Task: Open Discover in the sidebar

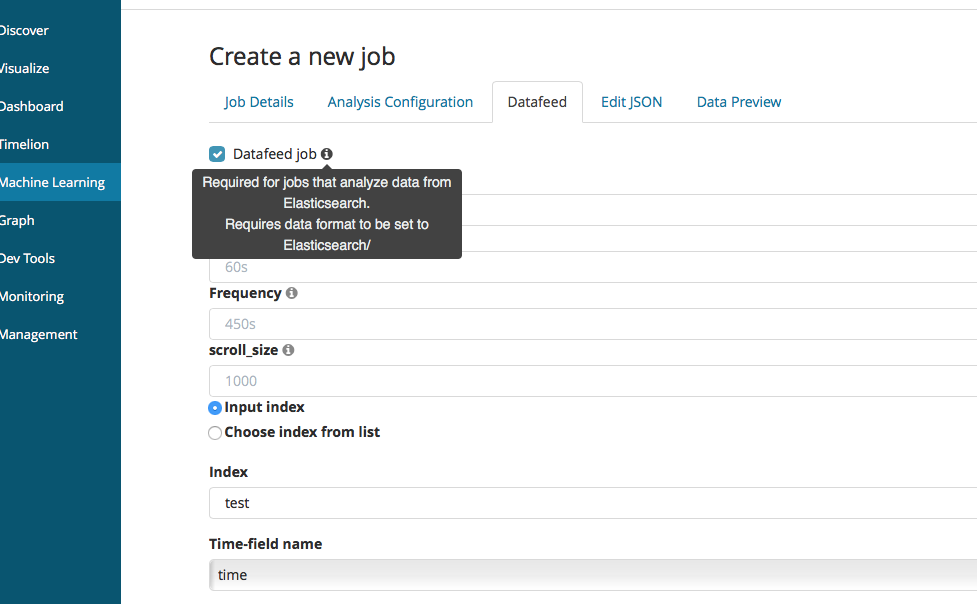Action: click(24, 31)
